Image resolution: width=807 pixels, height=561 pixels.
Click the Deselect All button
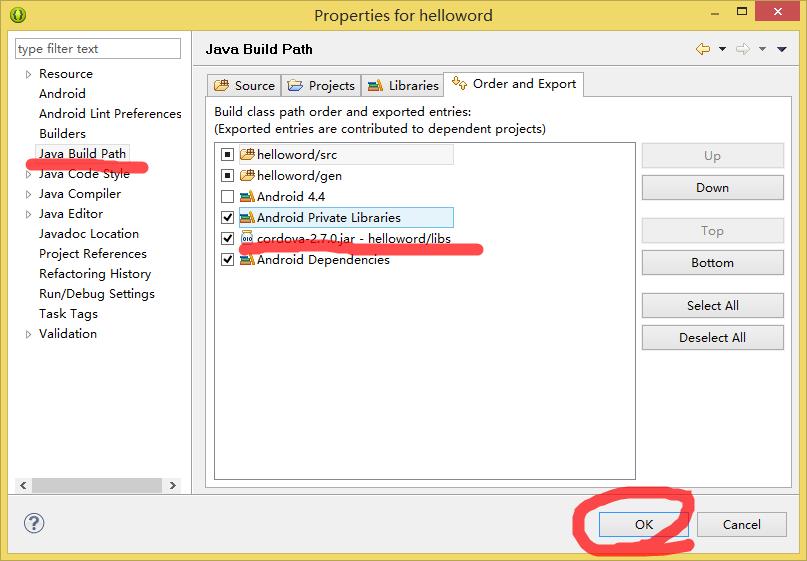point(712,338)
